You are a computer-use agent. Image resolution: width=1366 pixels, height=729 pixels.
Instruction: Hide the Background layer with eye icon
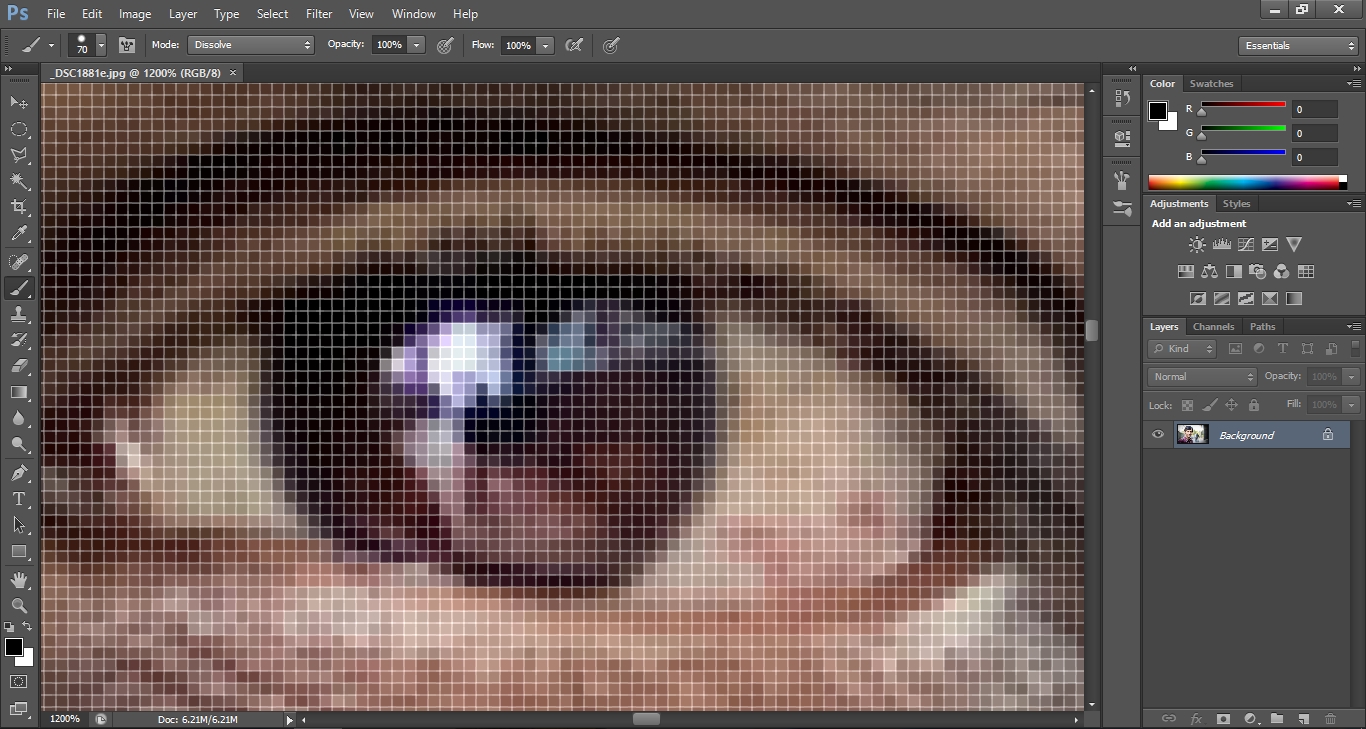[1158, 435]
